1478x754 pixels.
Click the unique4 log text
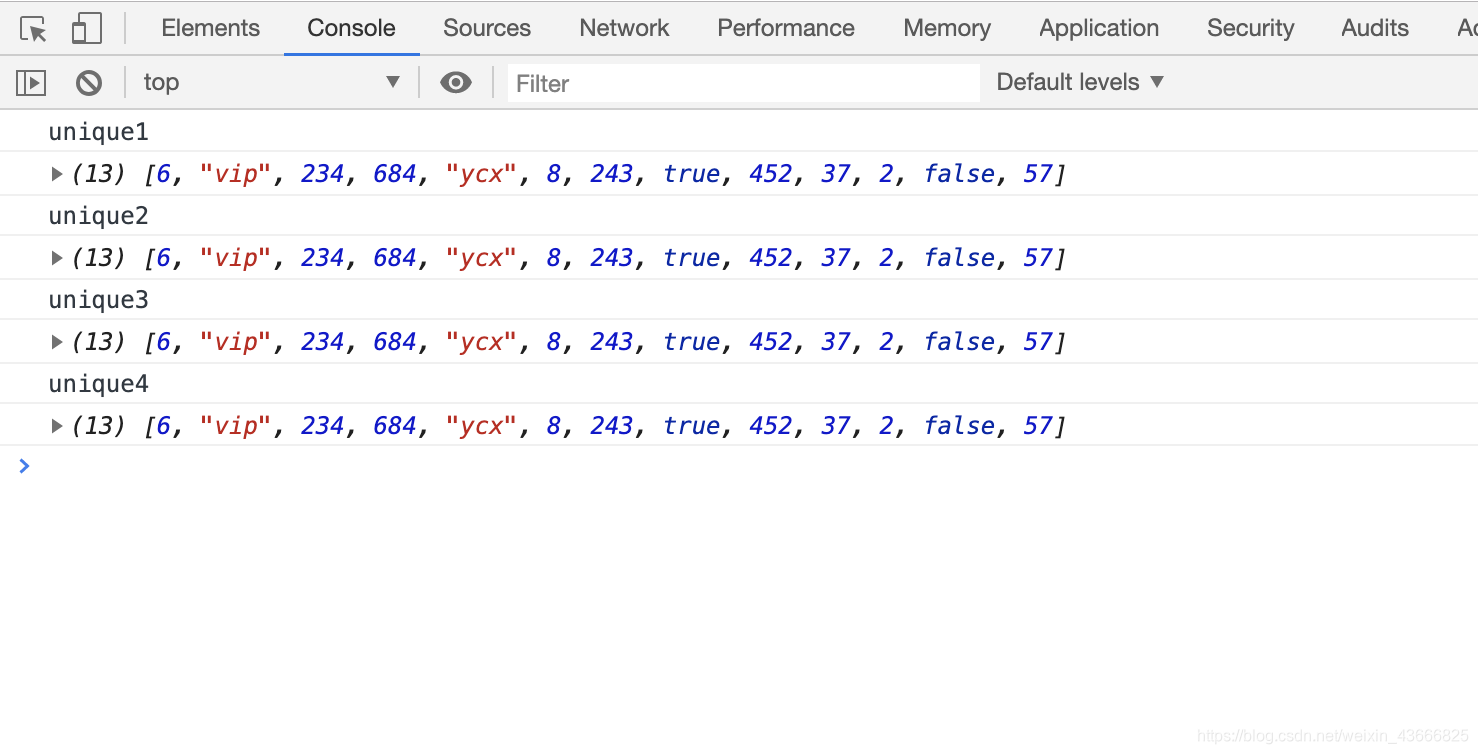(99, 384)
